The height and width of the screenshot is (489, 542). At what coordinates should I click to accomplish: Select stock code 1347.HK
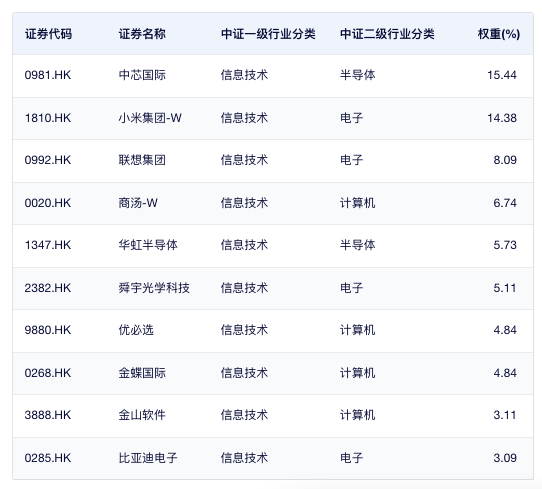coord(48,245)
